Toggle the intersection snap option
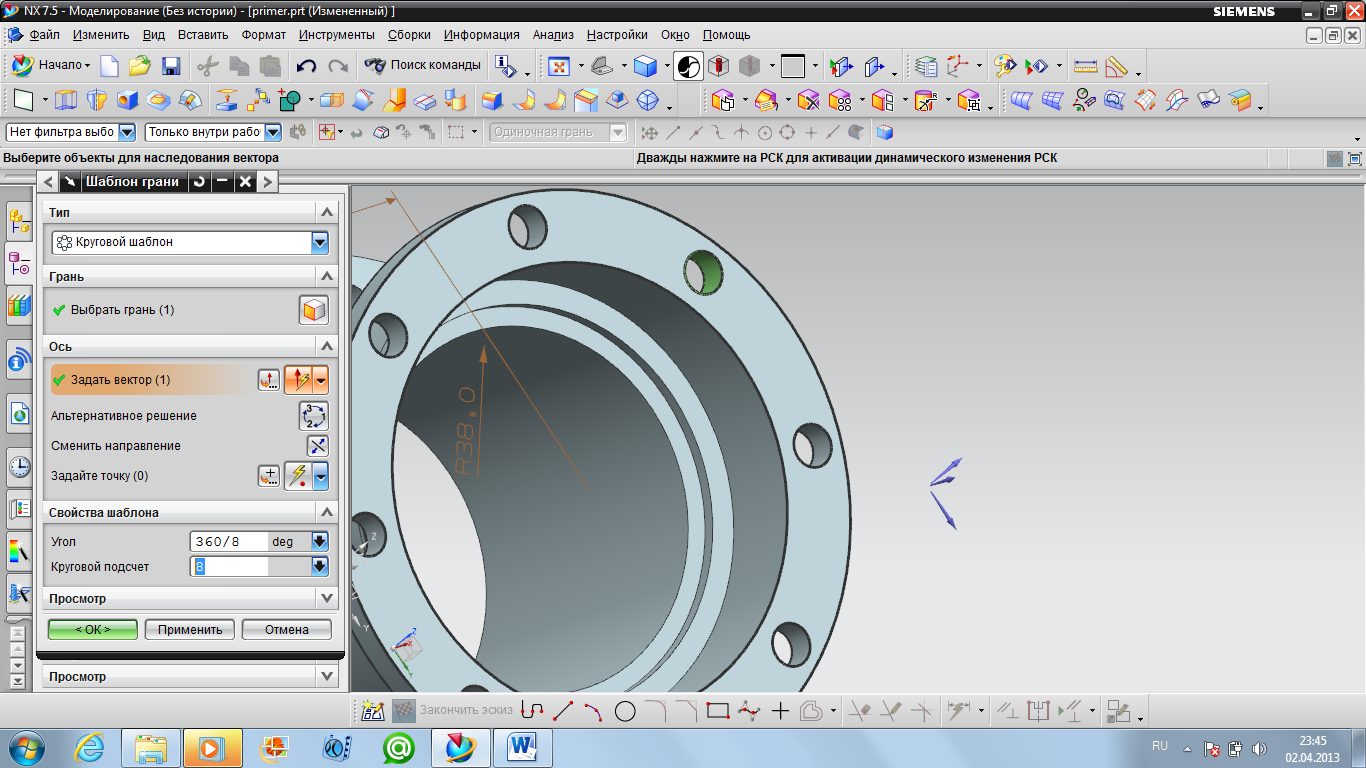1366x768 pixels. (741, 132)
